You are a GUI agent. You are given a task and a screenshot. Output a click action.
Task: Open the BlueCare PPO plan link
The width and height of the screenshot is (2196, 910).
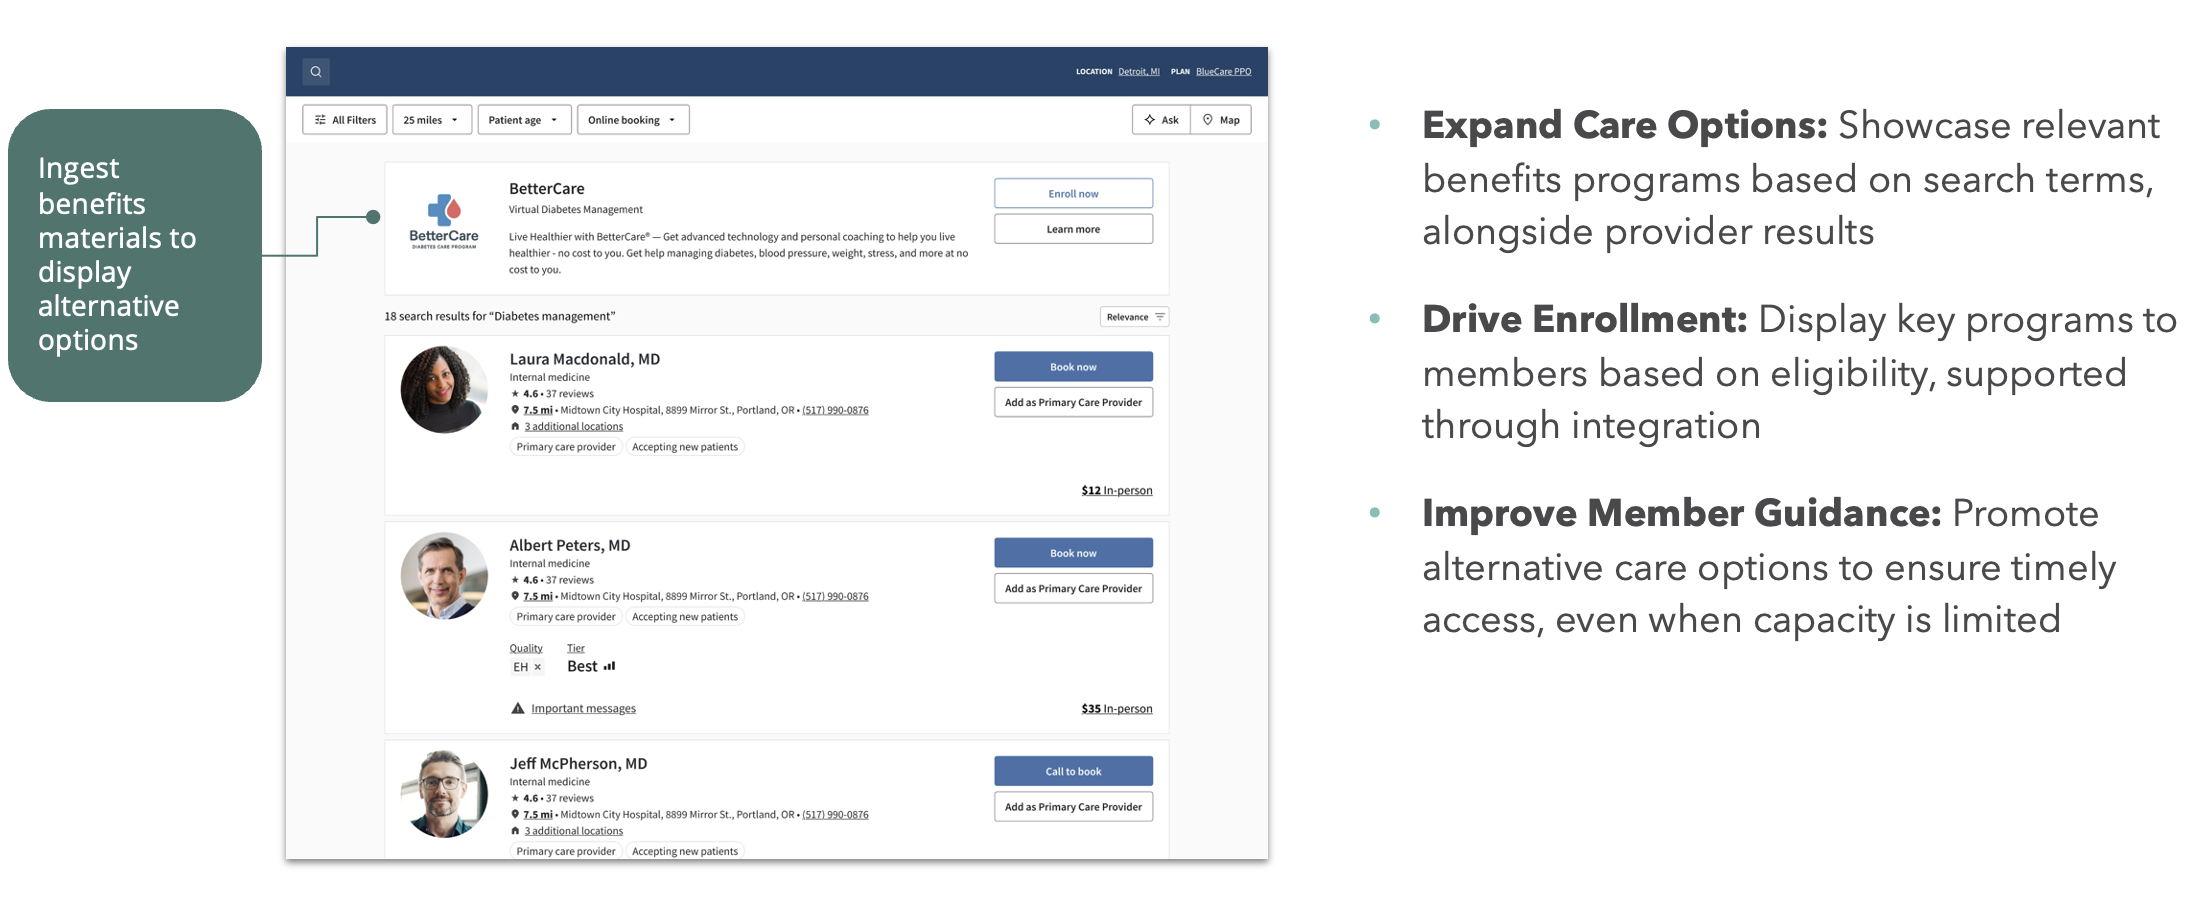pyautogui.click(x=1223, y=72)
